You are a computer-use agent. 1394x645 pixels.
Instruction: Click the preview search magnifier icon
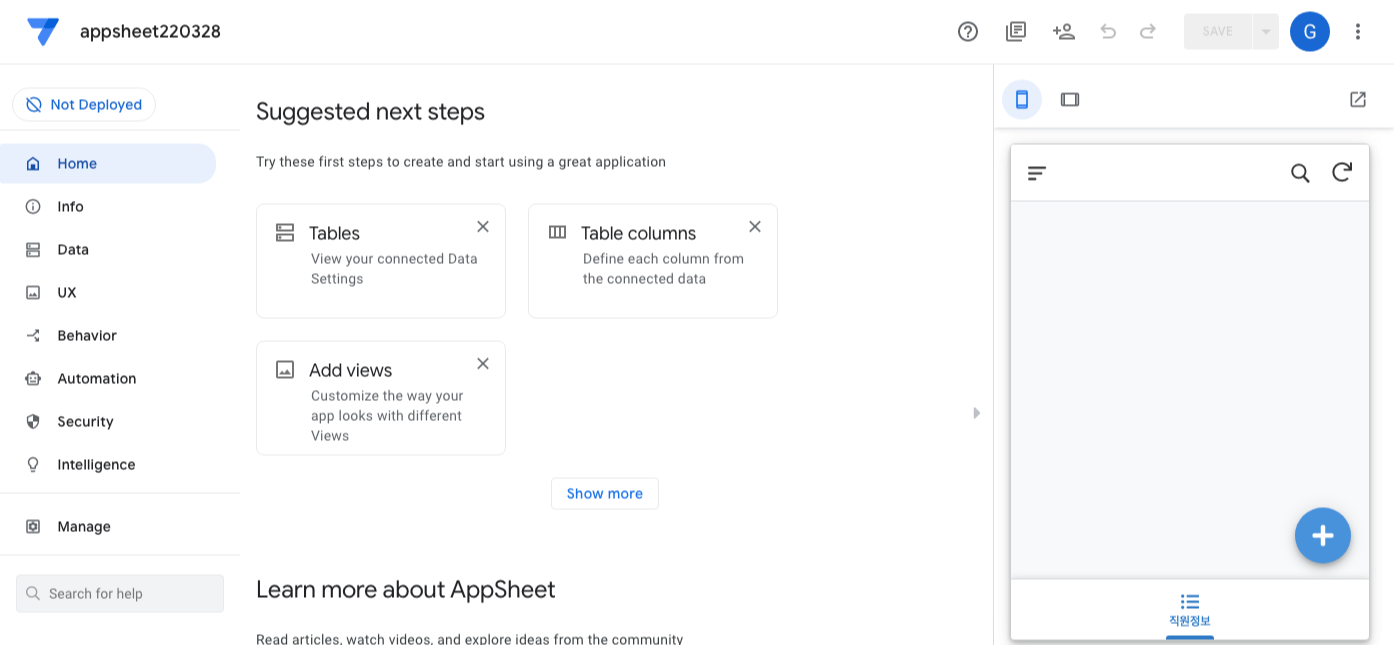click(1300, 173)
